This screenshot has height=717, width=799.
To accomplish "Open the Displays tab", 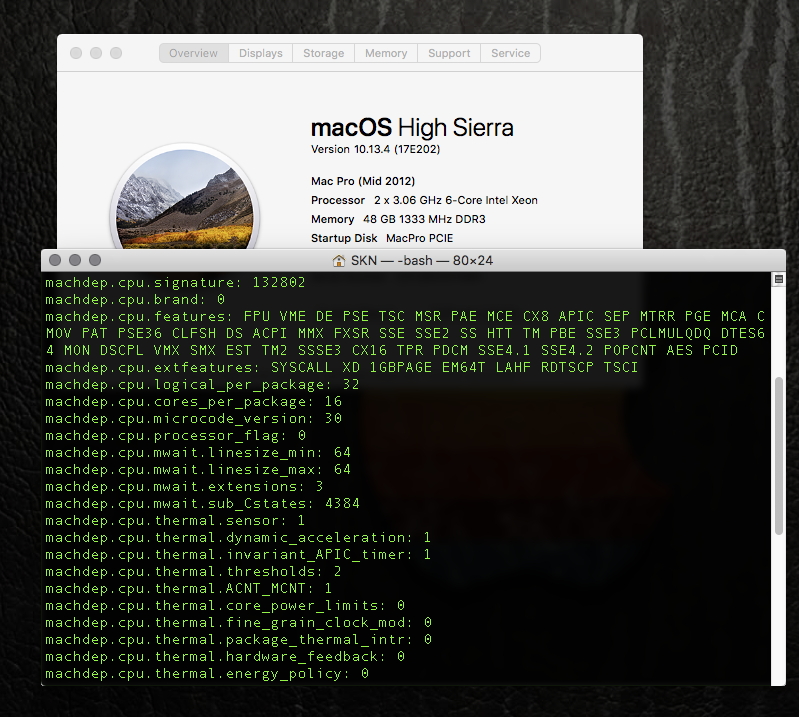I will [260, 53].
